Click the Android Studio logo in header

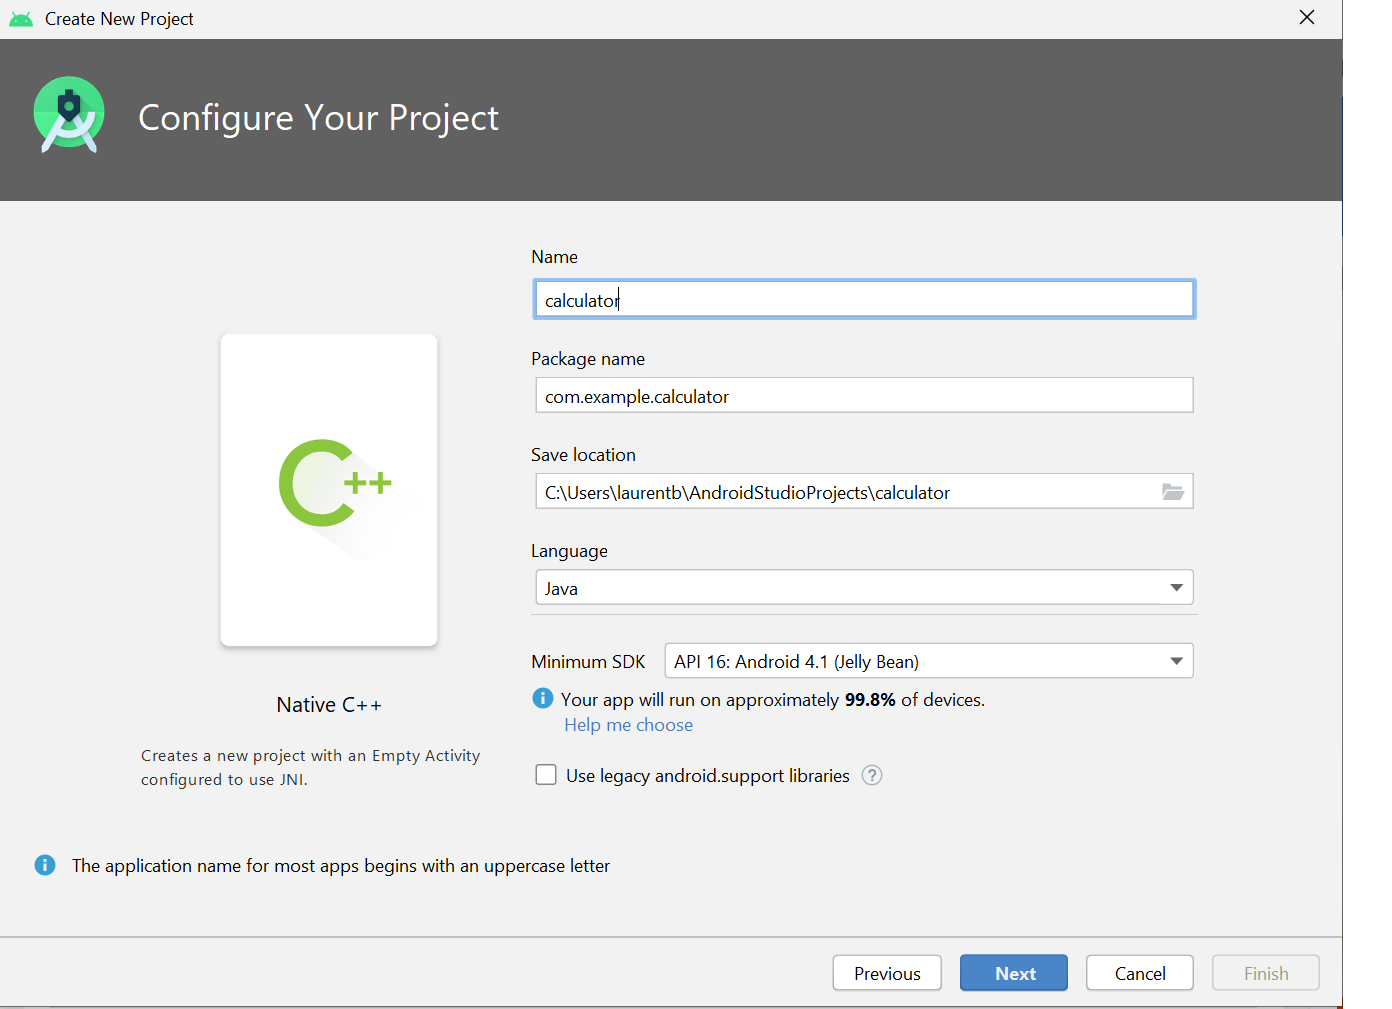69,115
